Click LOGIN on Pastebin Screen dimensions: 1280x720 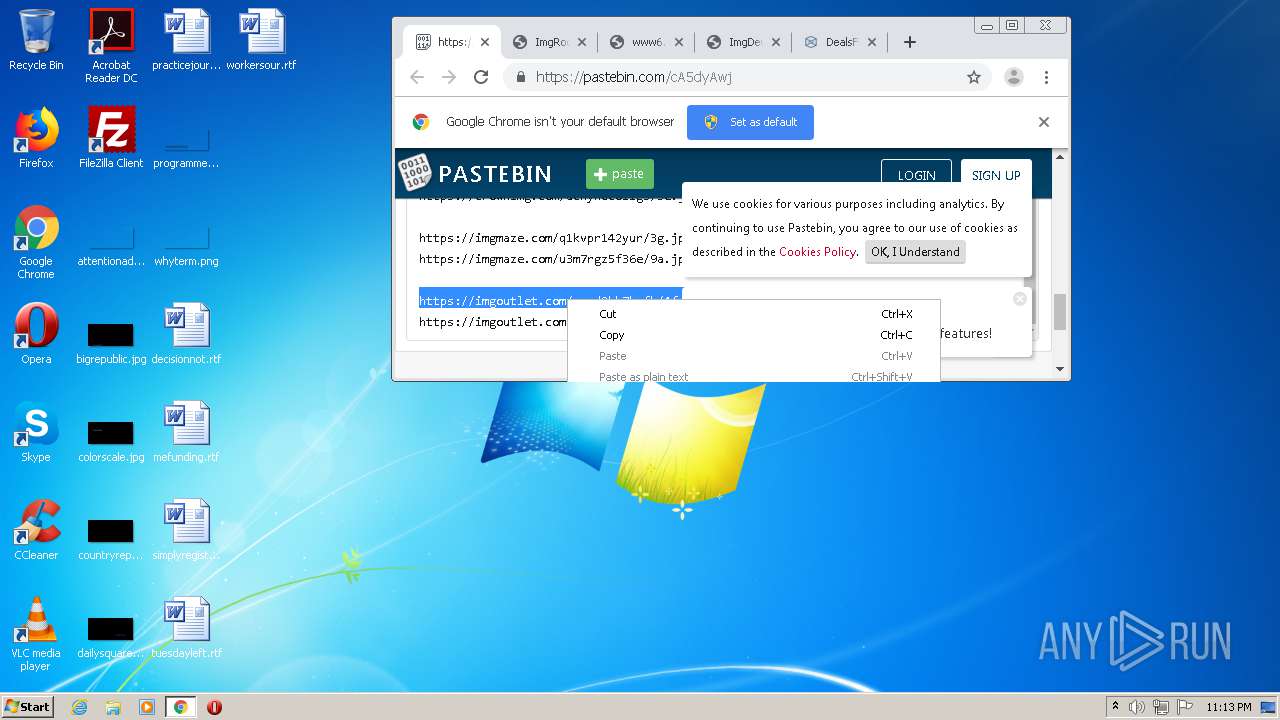[916, 175]
